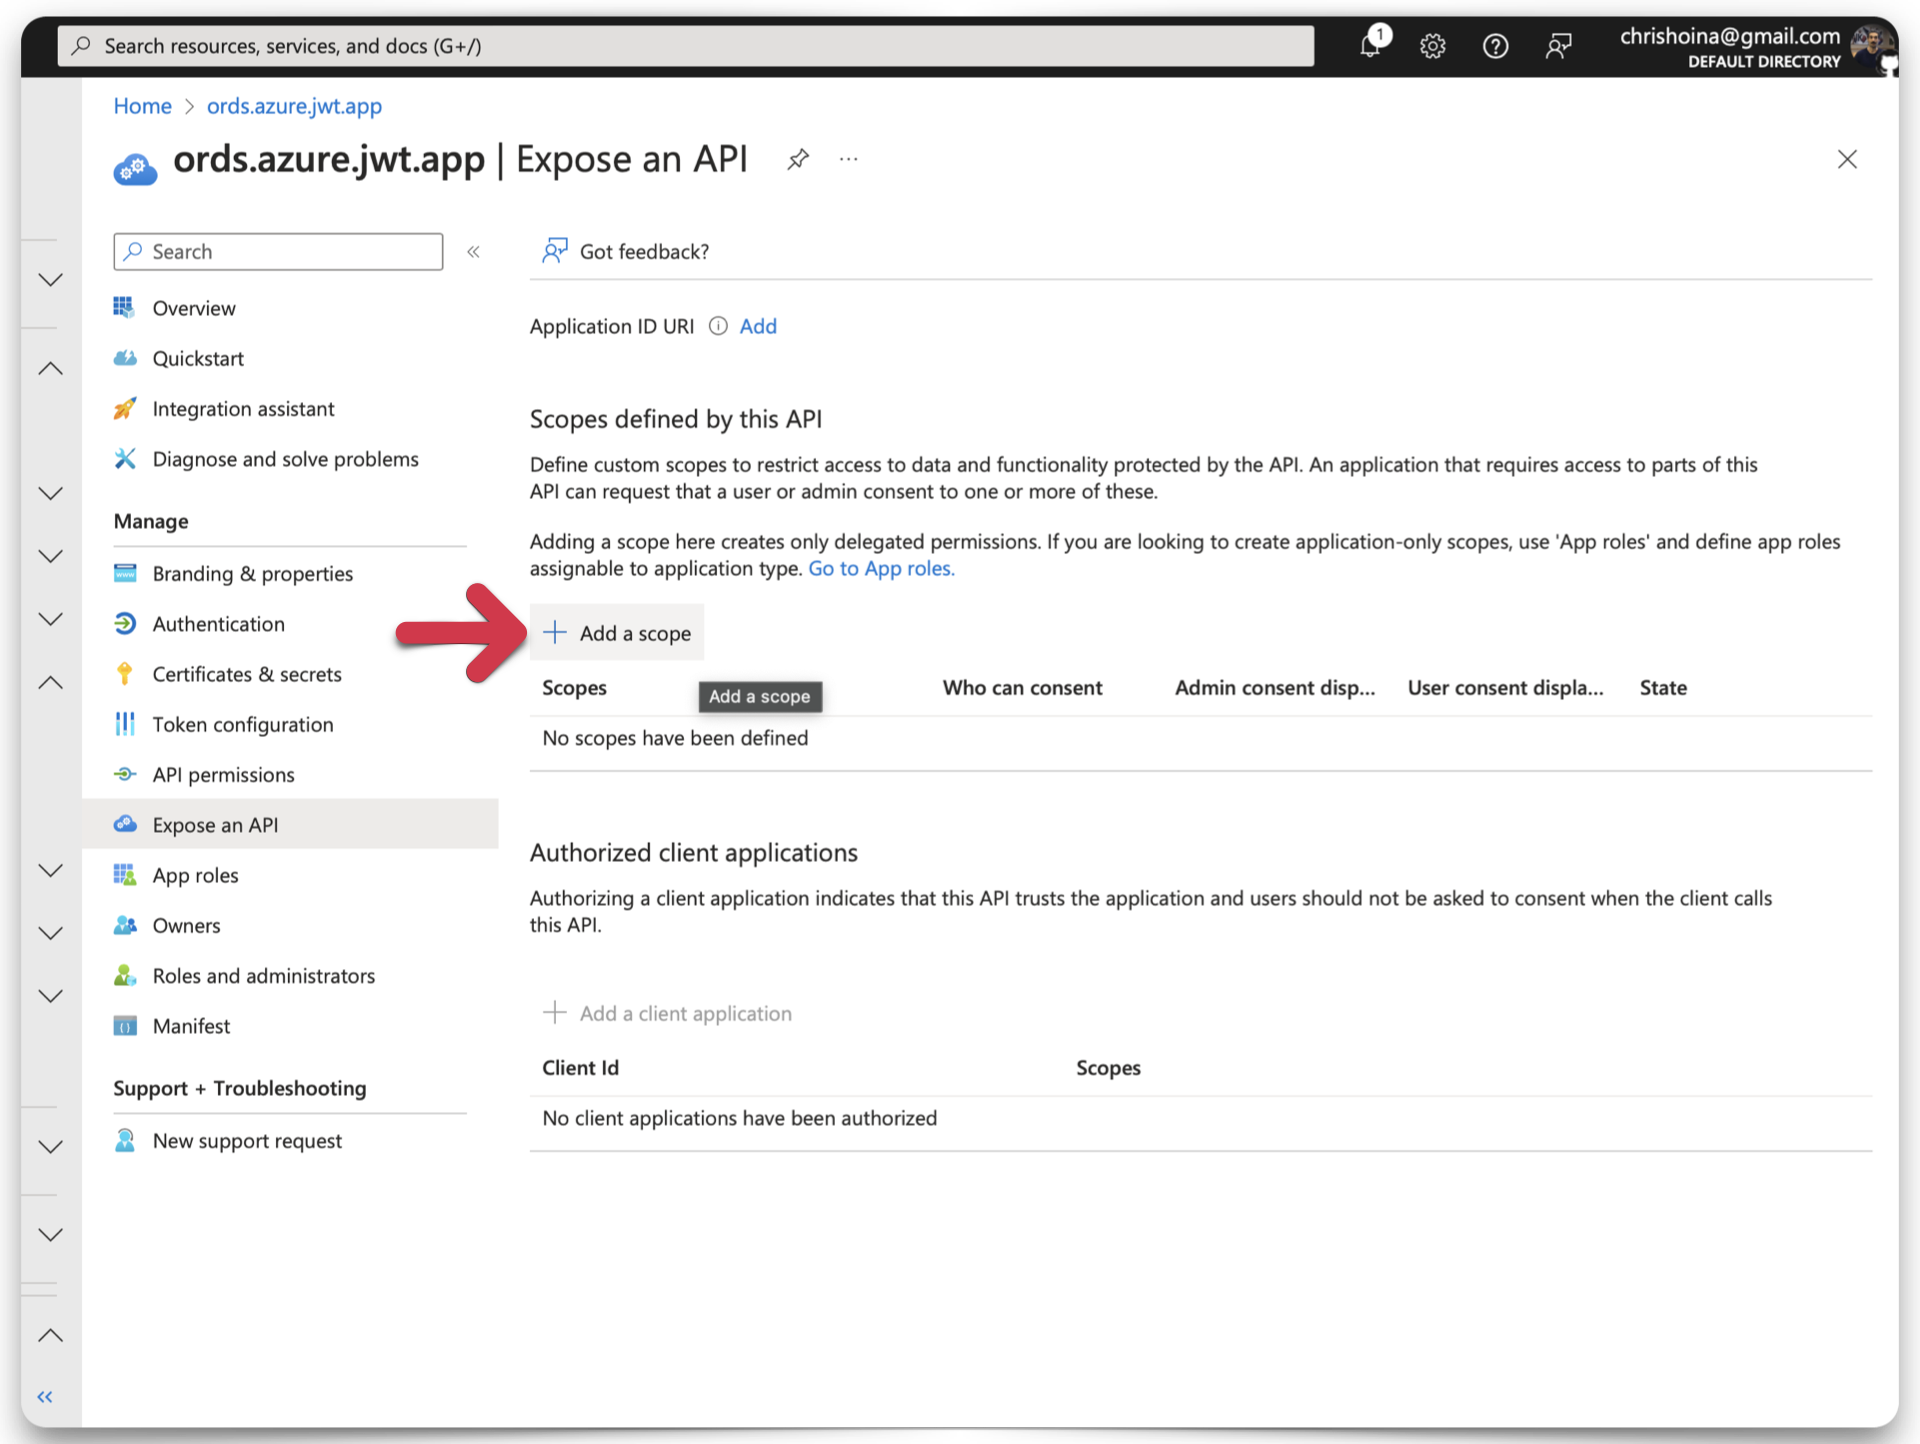The height and width of the screenshot is (1444, 1920).
Task: Click the Add link for Application ID URI
Action: pos(757,326)
